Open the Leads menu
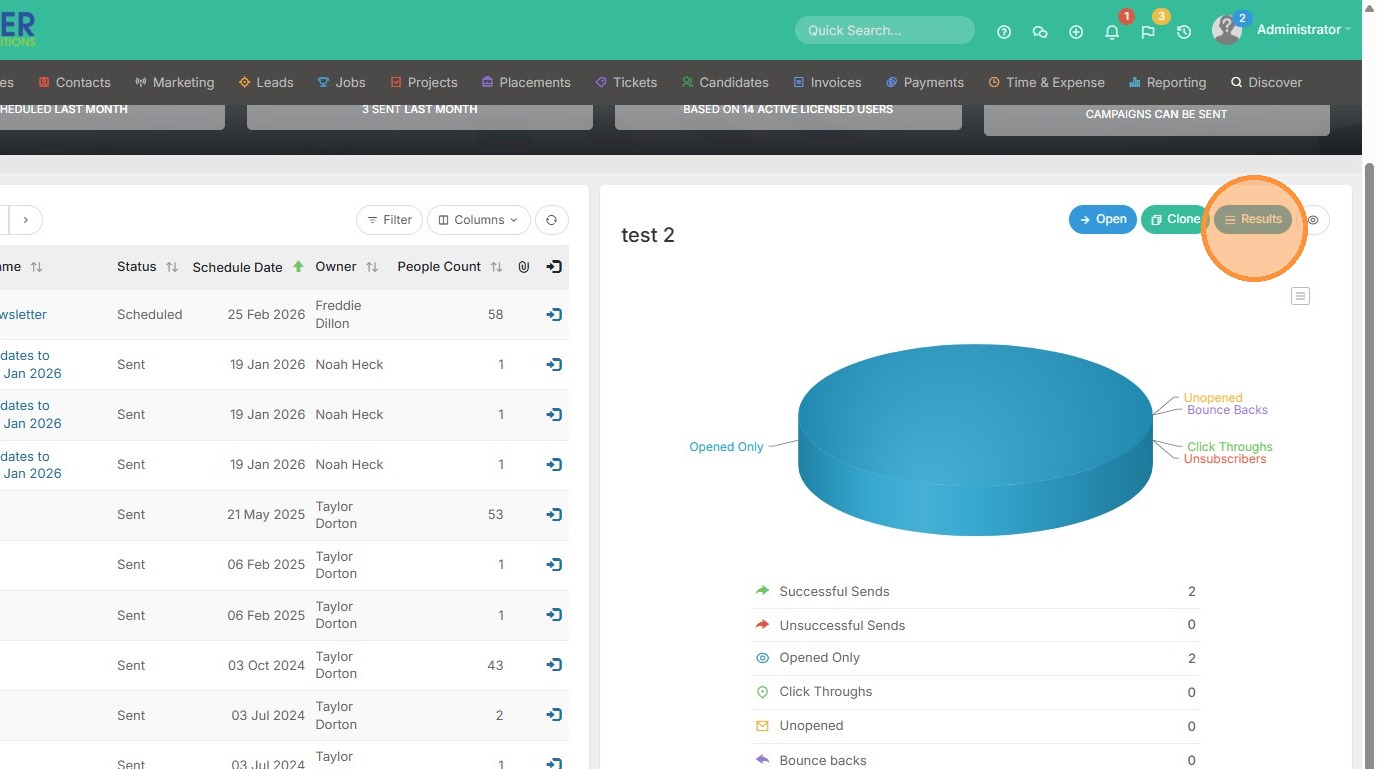The image size is (1377, 769). click(x=266, y=82)
